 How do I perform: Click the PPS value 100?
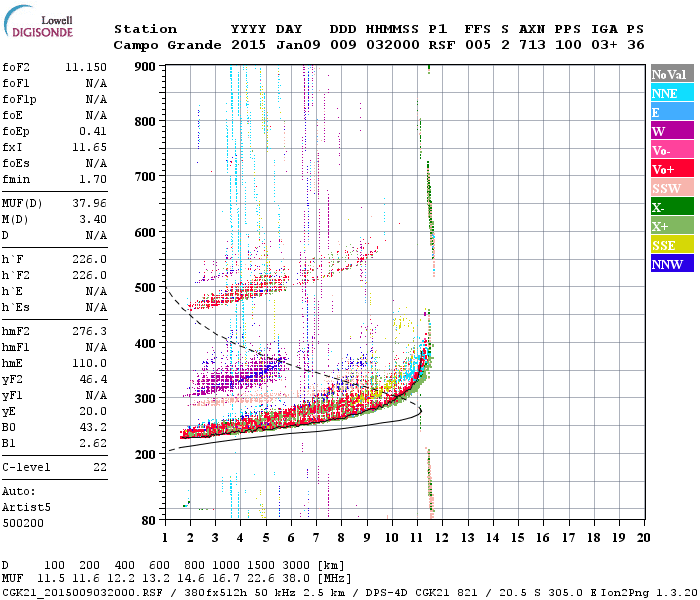[568, 45]
